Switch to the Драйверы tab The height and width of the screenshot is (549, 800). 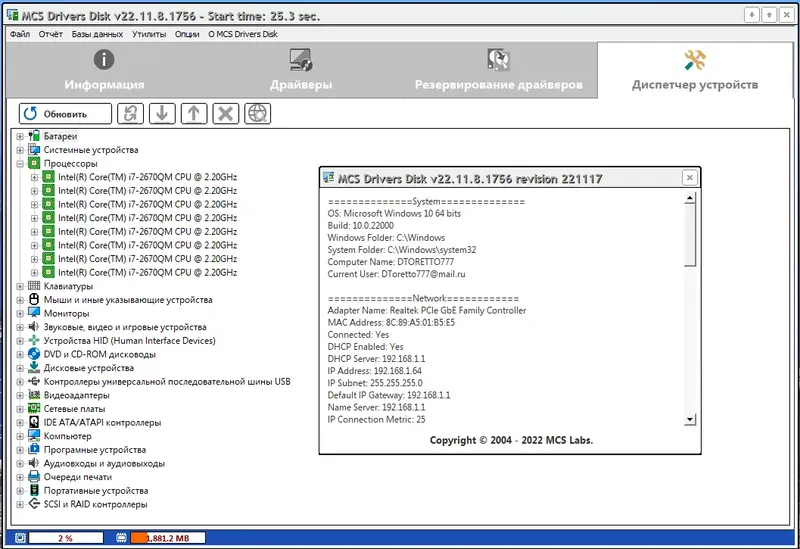point(301,70)
